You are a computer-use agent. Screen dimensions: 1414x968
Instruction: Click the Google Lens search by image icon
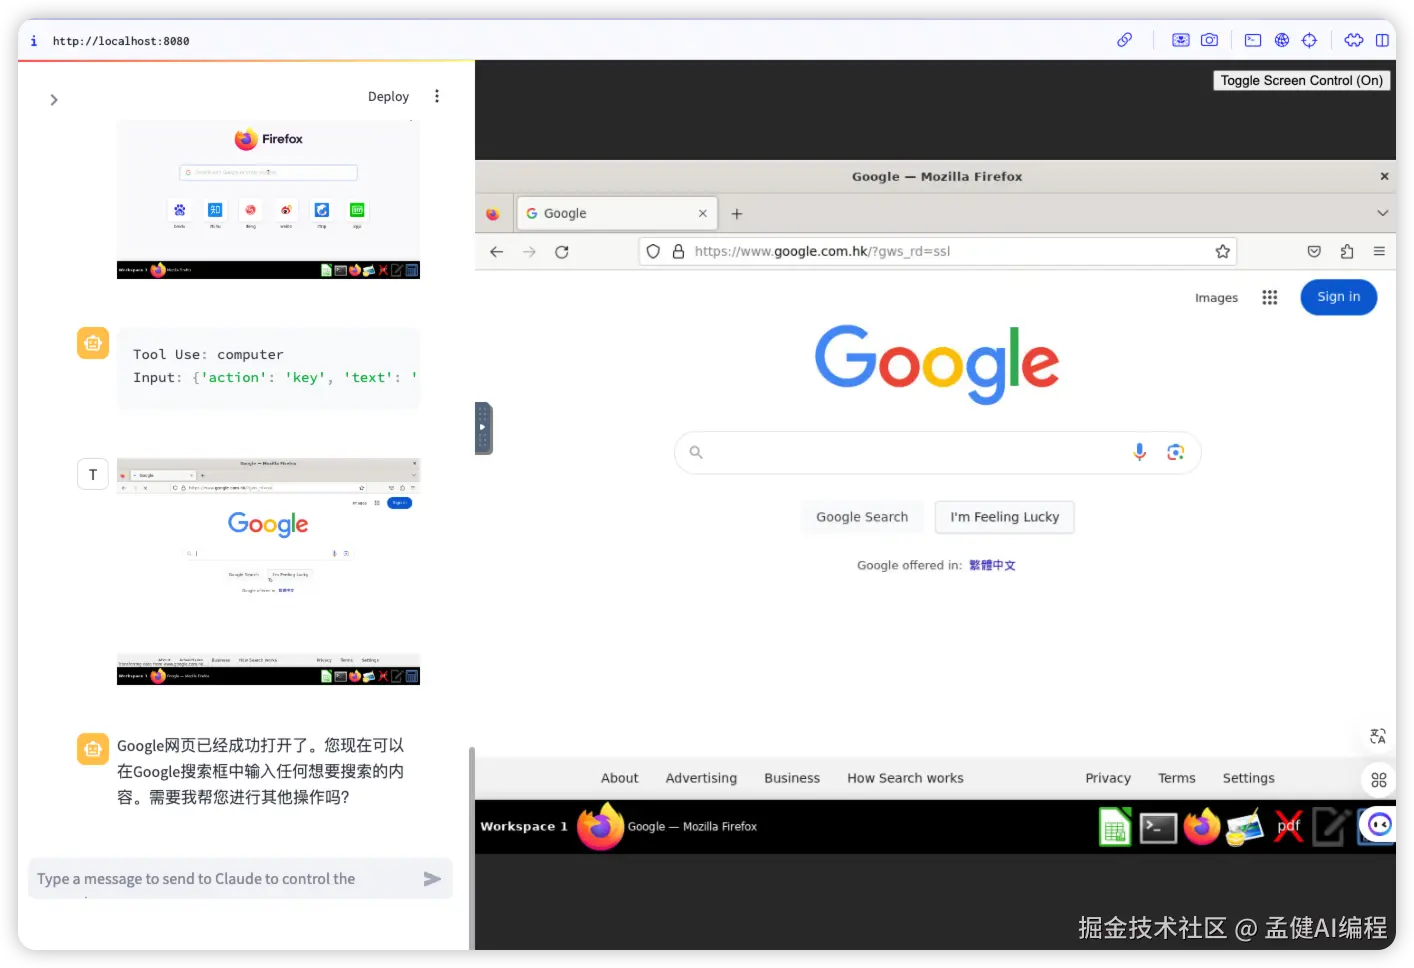point(1176,452)
